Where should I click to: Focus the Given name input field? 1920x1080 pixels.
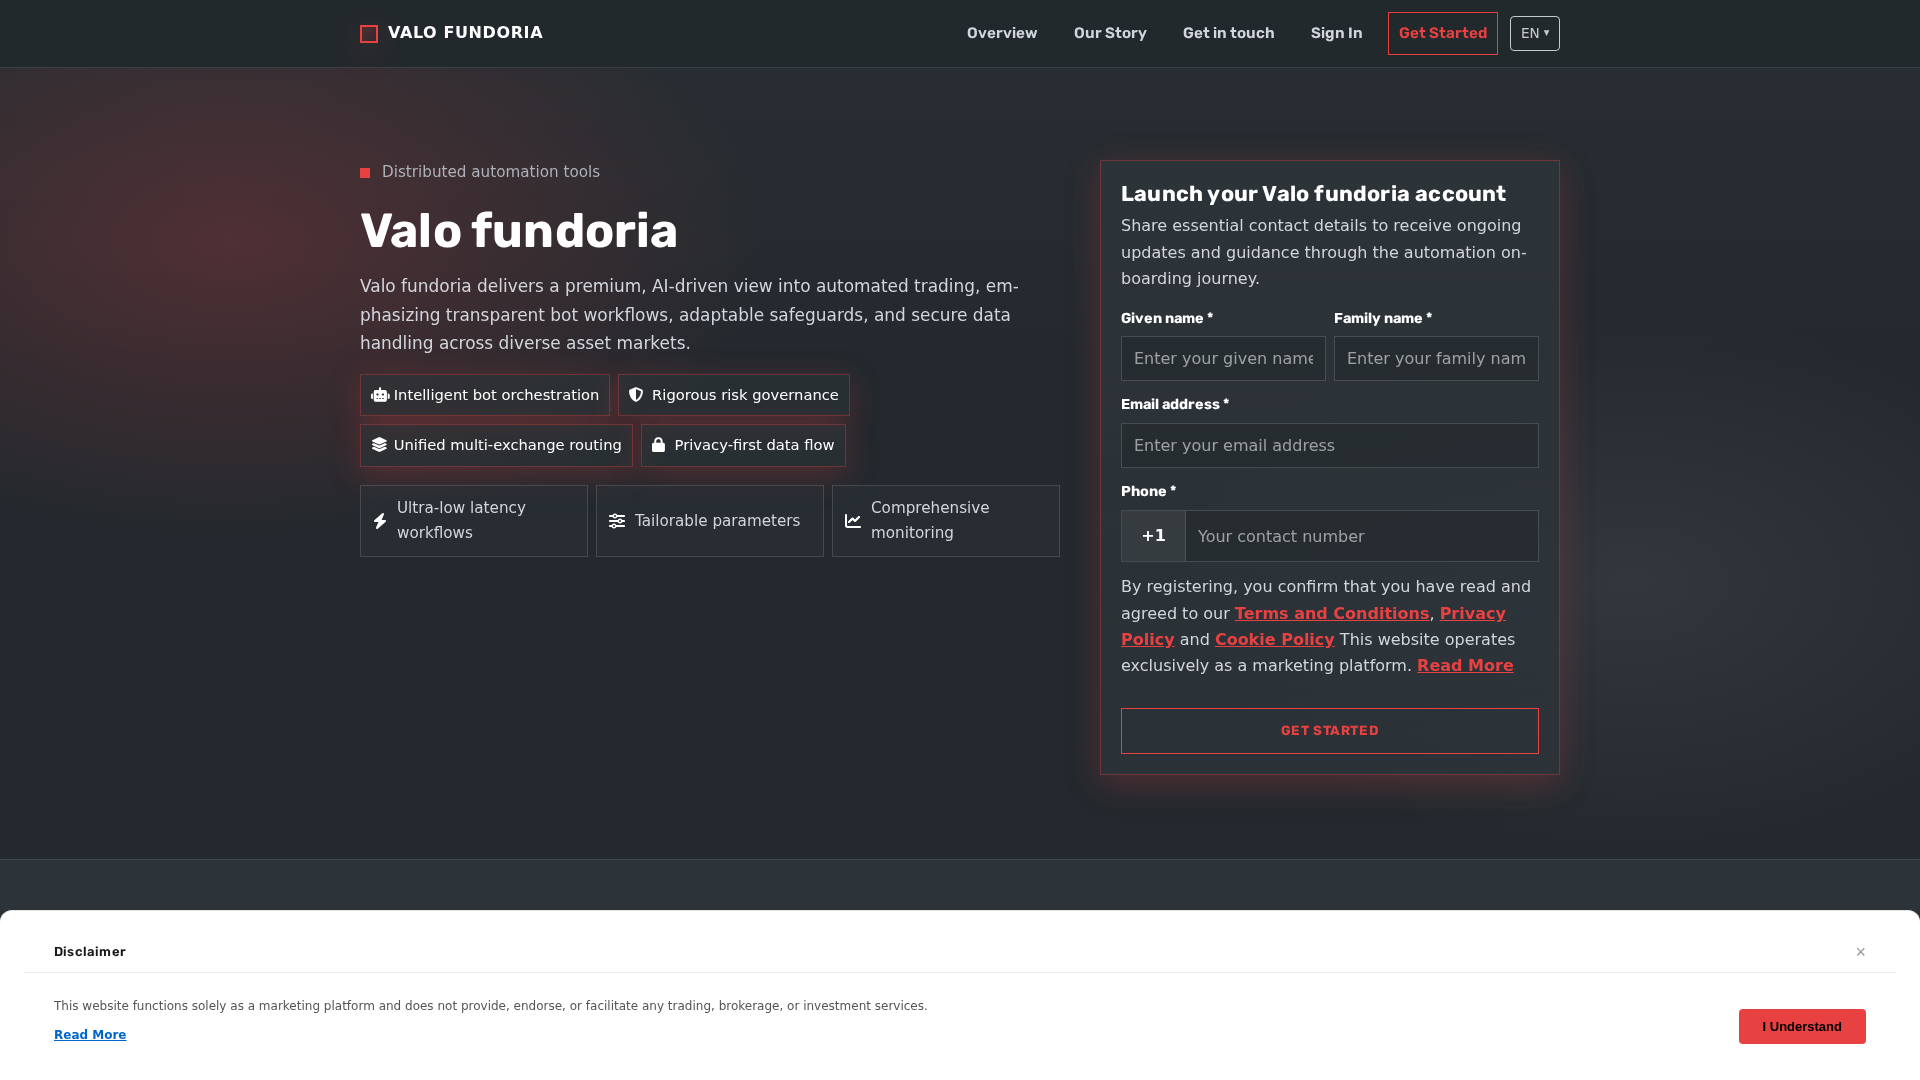(x=1223, y=359)
